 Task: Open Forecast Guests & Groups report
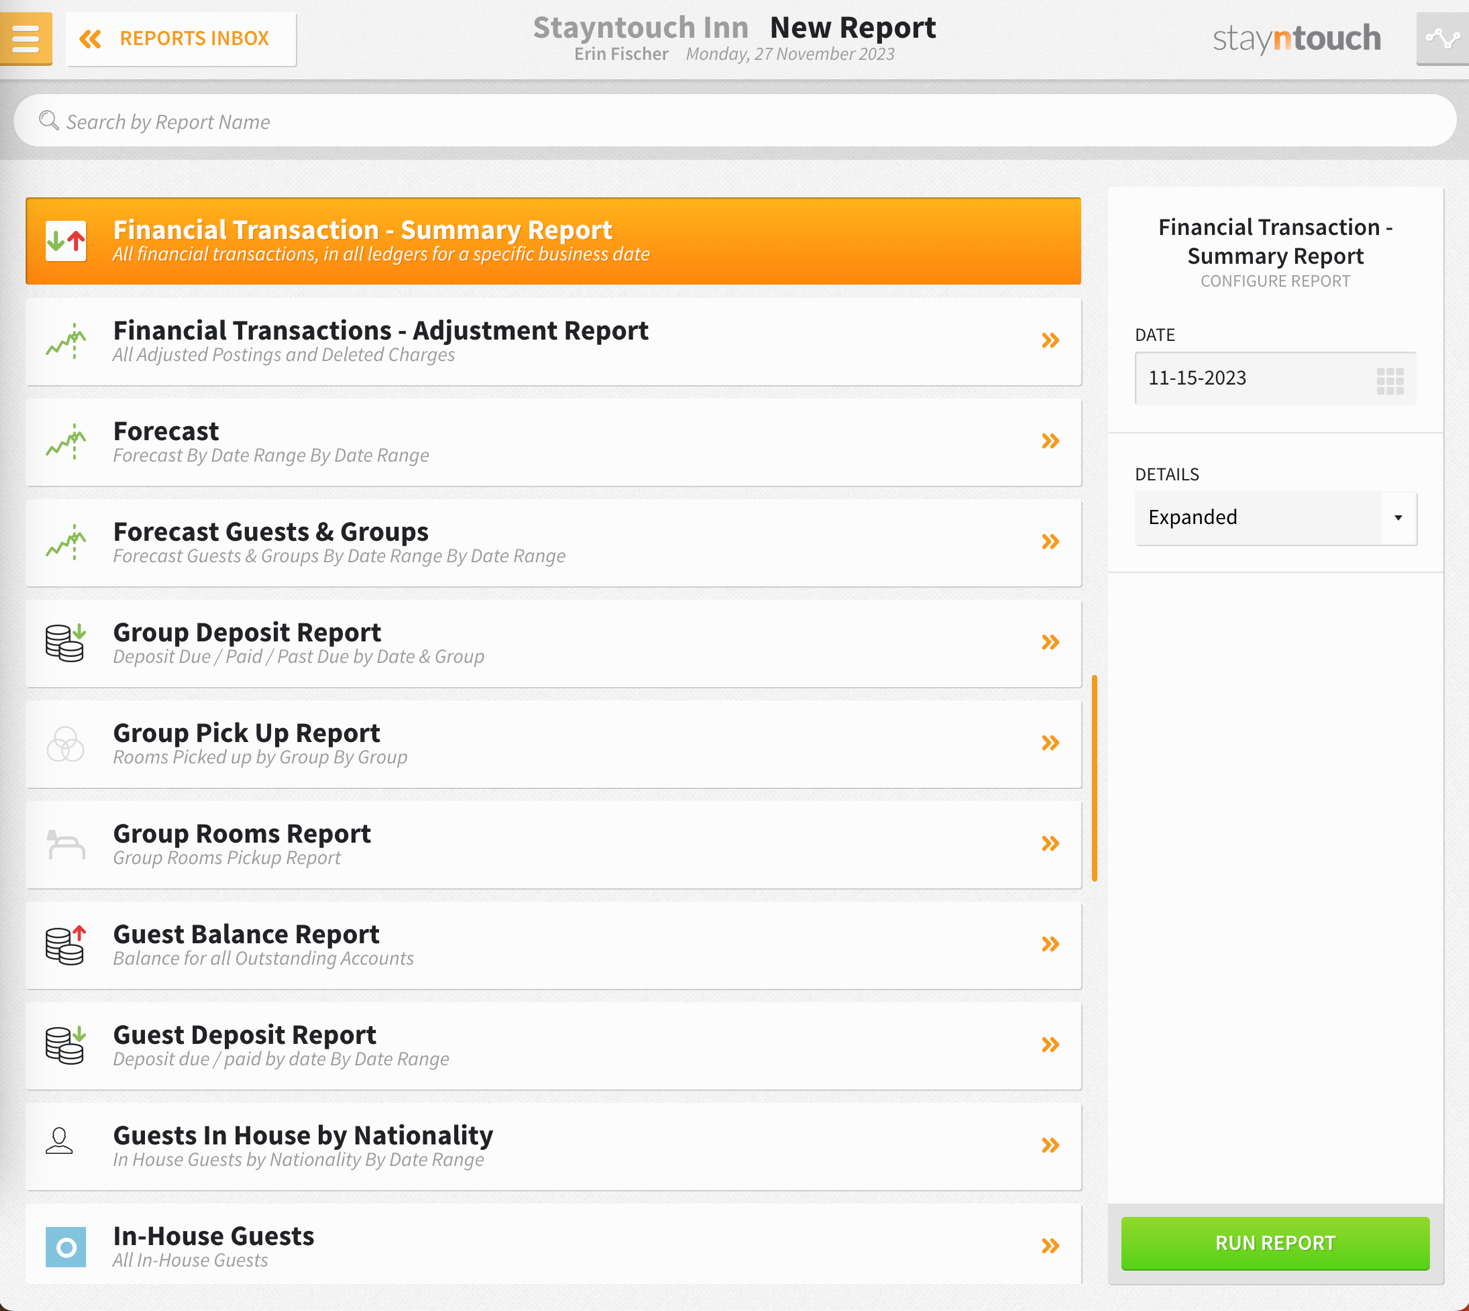553,542
